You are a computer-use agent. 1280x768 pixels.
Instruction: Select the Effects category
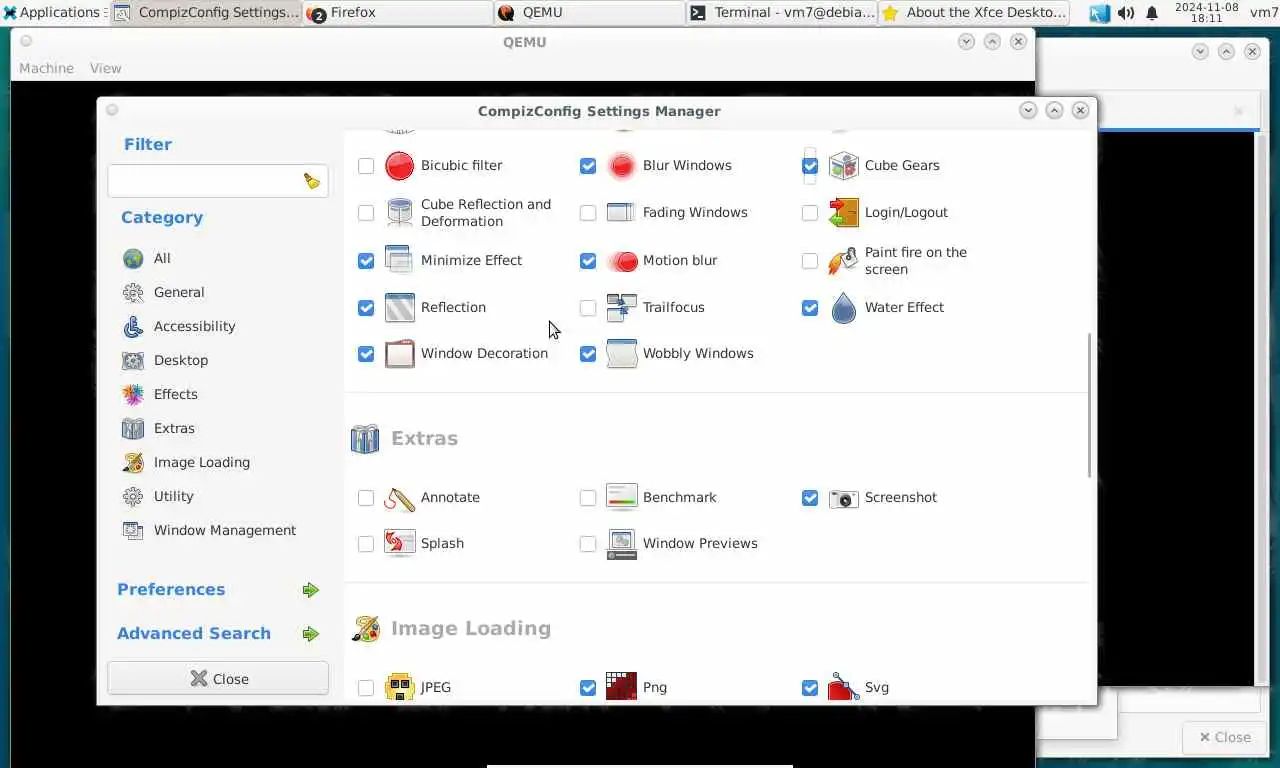point(175,394)
